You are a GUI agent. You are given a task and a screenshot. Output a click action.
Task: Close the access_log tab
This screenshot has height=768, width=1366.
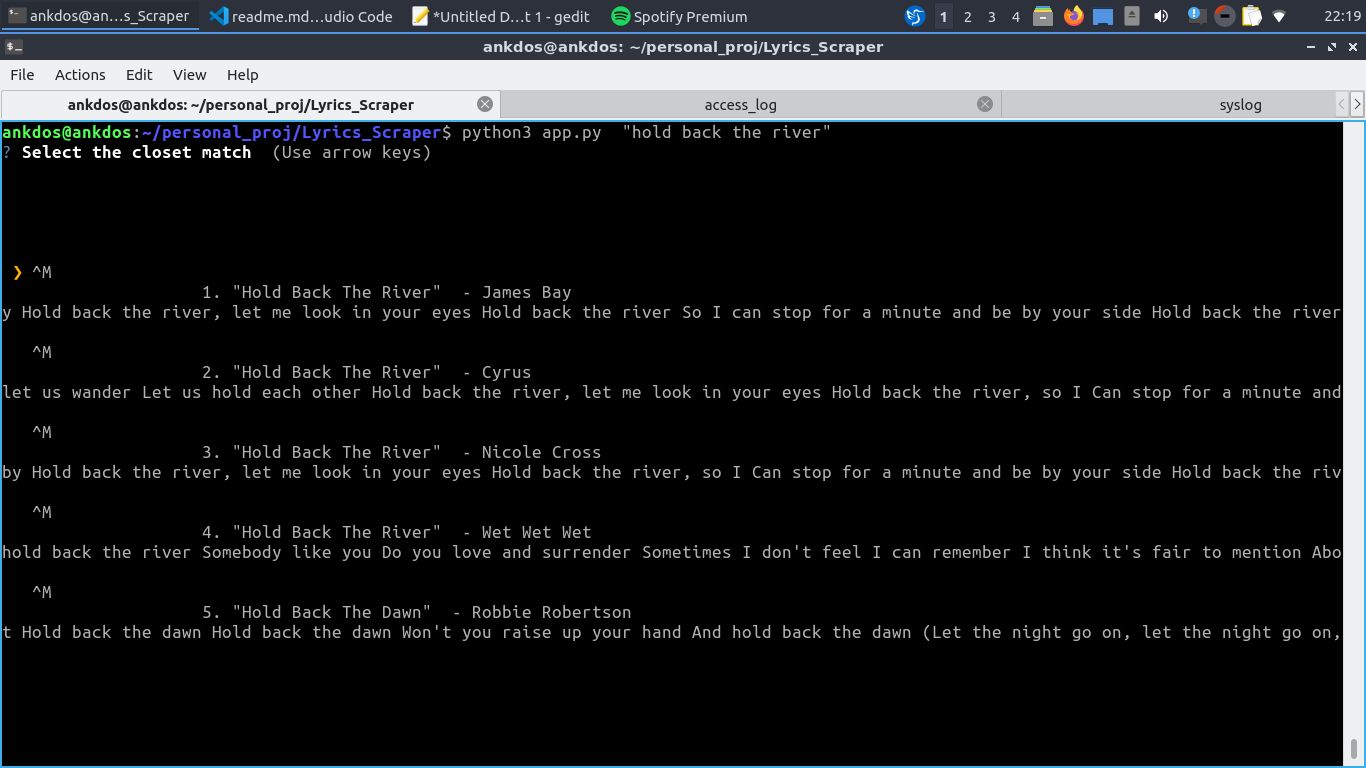point(985,104)
